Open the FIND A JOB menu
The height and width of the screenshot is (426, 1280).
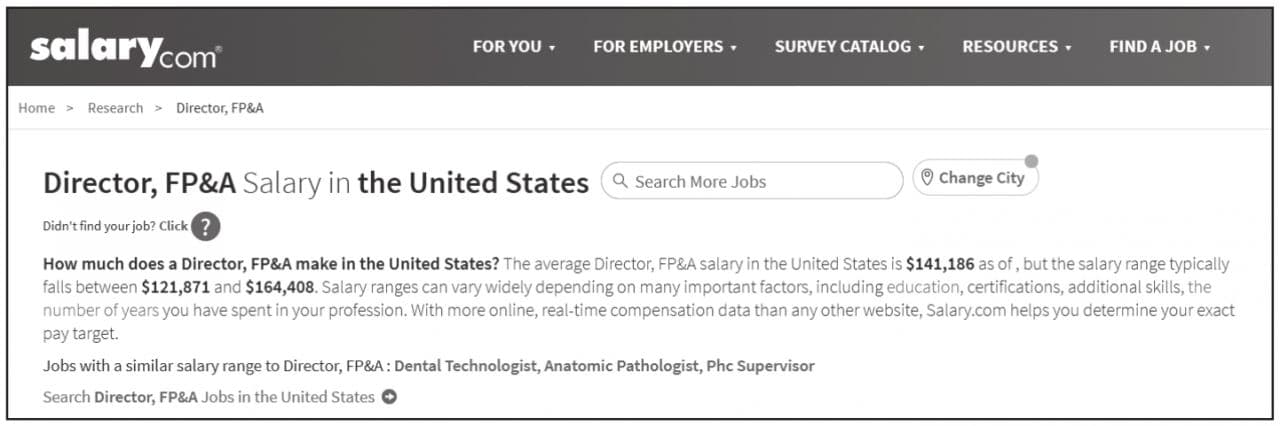(1160, 47)
